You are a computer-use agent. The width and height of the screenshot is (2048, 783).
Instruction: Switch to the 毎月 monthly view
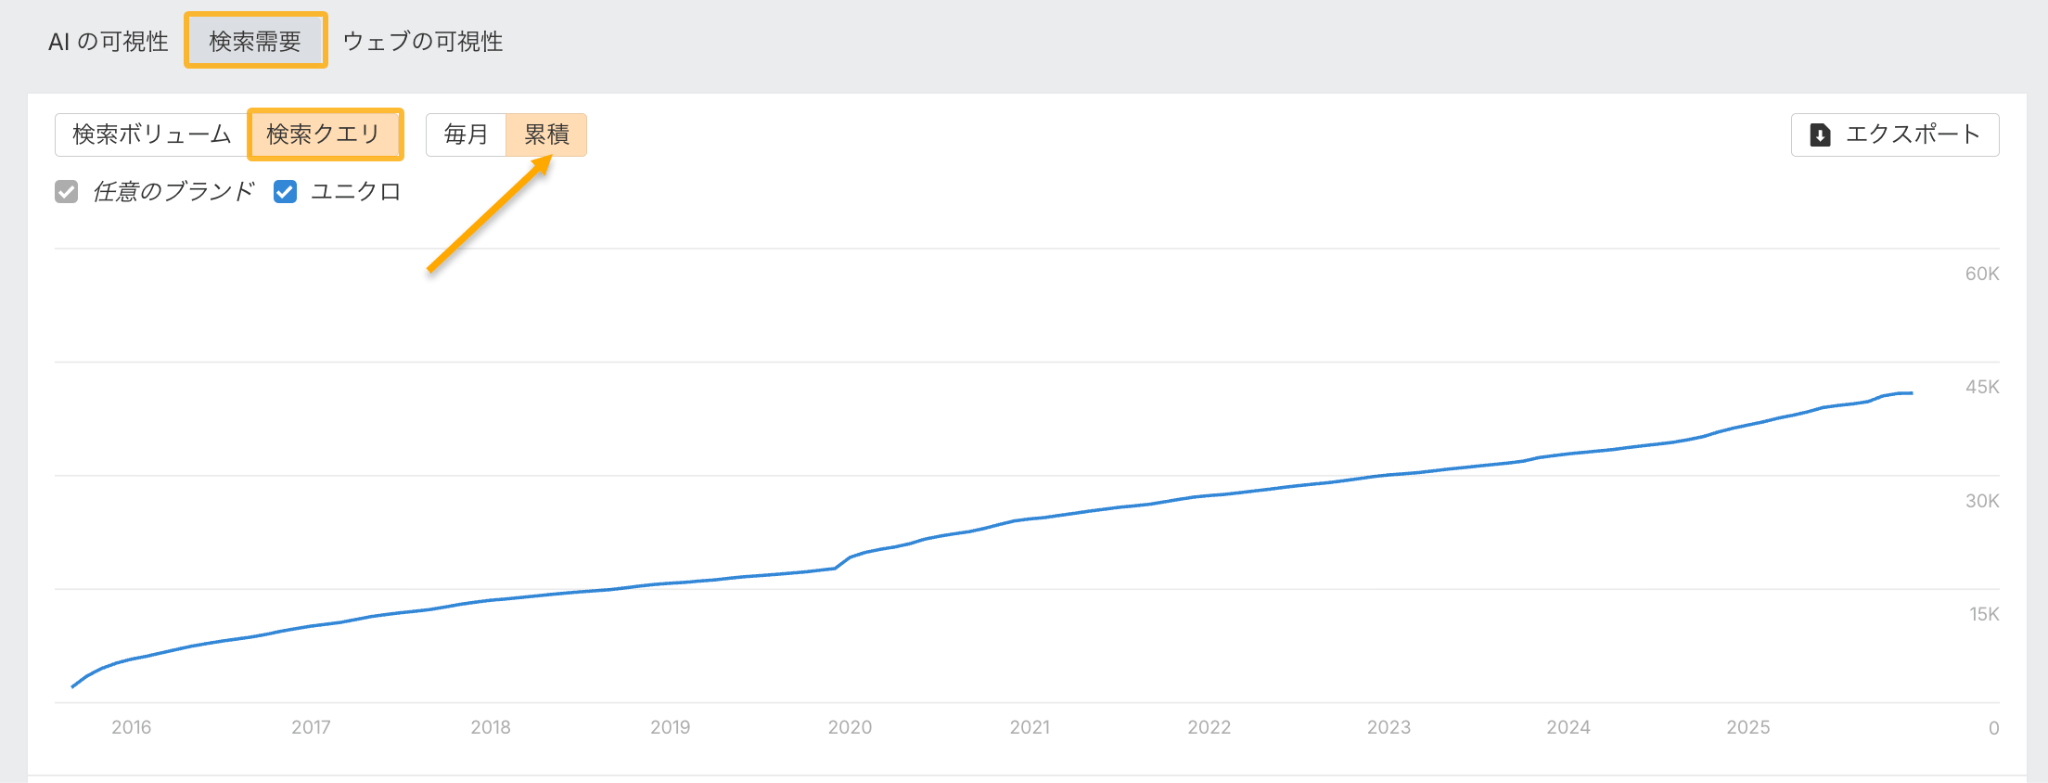pyautogui.click(x=466, y=135)
